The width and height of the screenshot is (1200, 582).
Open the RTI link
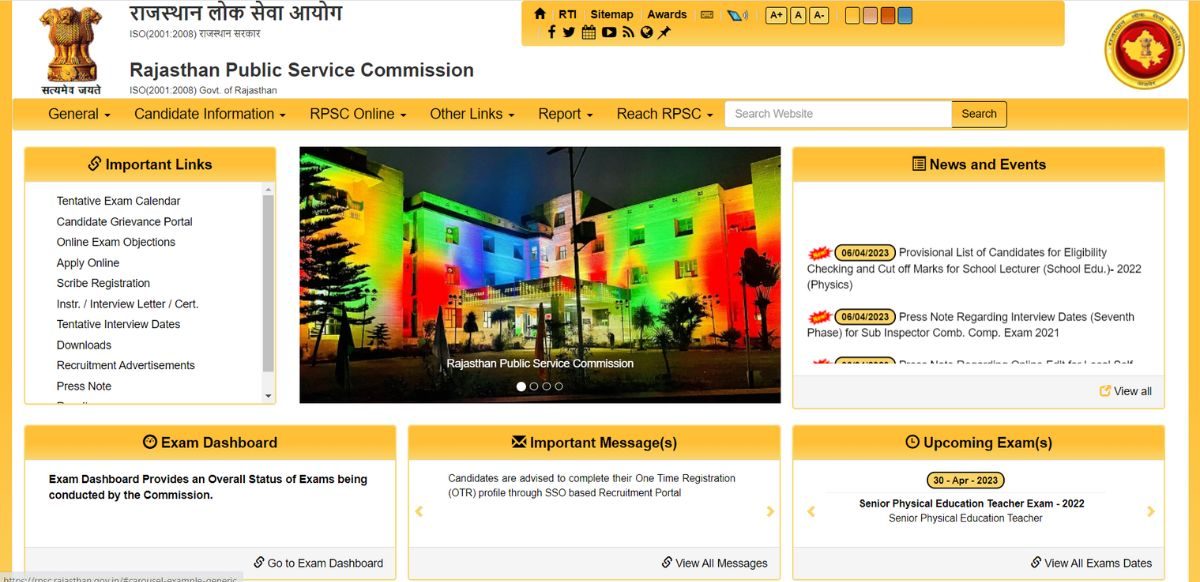click(567, 14)
